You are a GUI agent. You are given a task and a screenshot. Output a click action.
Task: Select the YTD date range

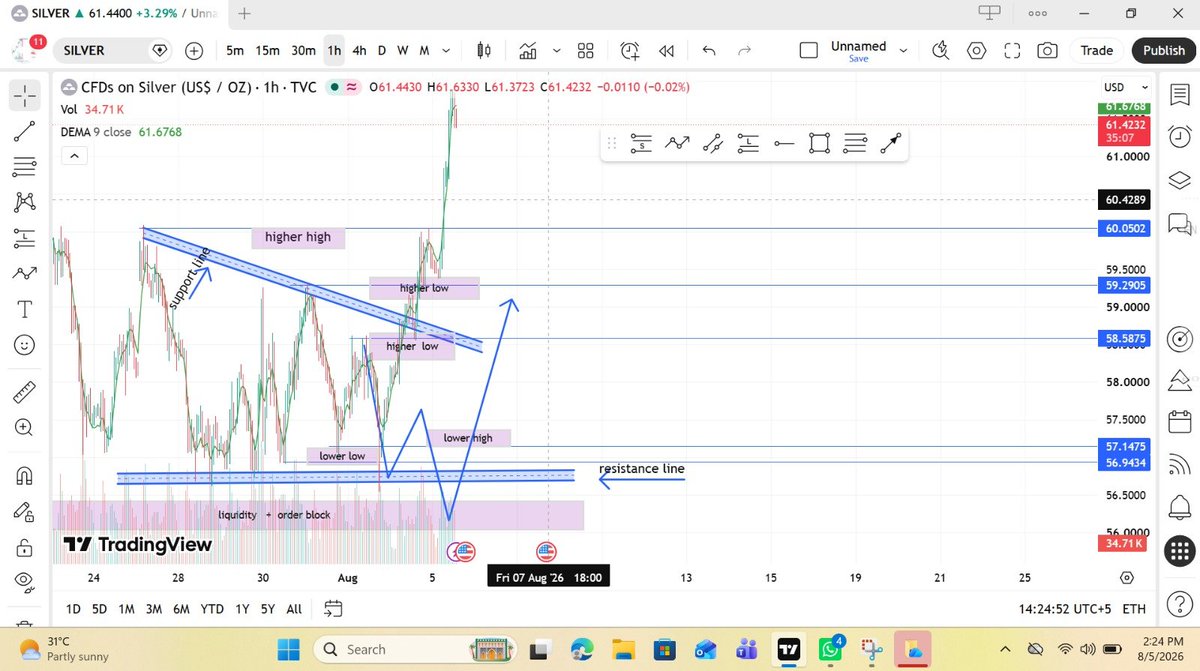211,608
